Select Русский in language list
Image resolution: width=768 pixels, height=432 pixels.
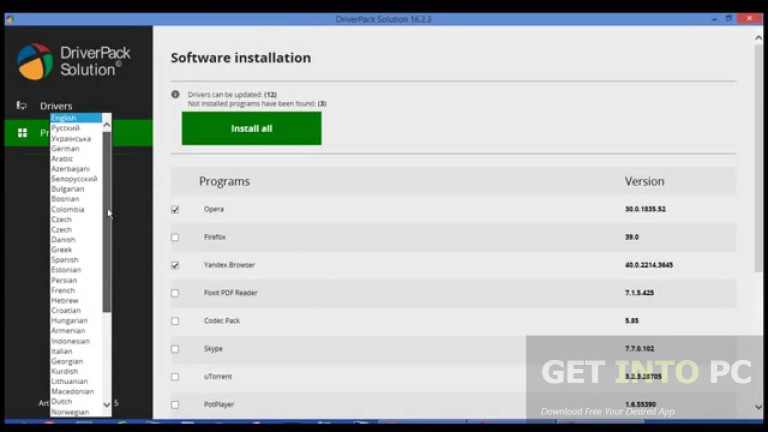tap(65, 128)
